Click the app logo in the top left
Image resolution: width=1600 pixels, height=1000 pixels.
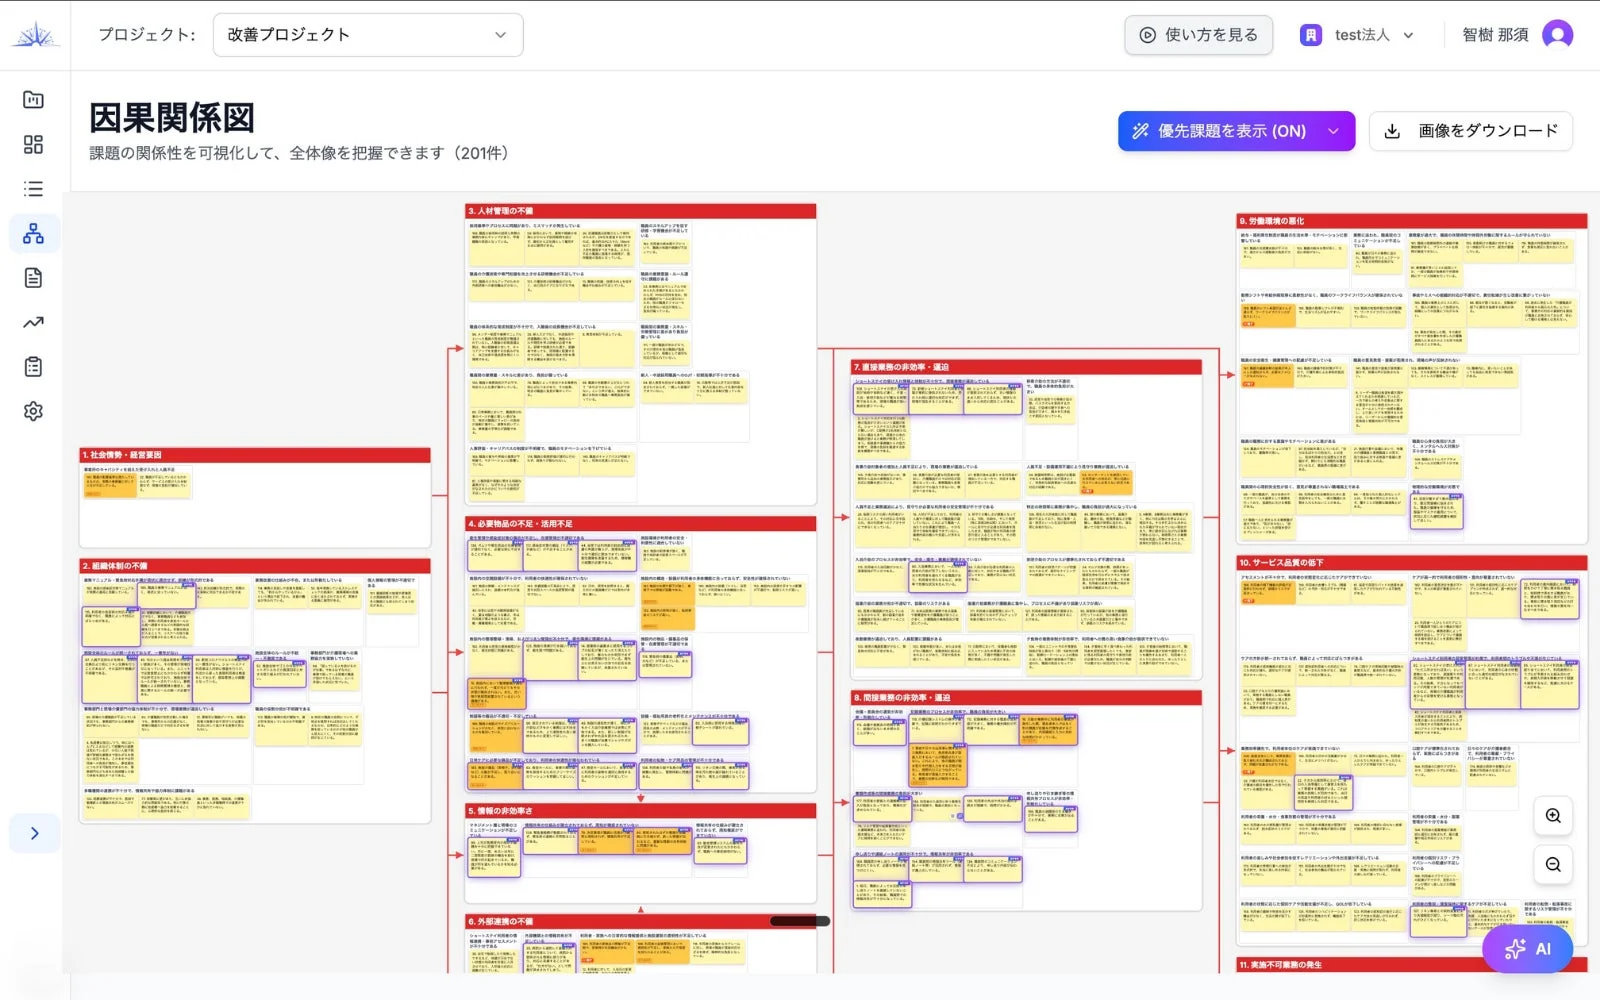pos(35,31)
